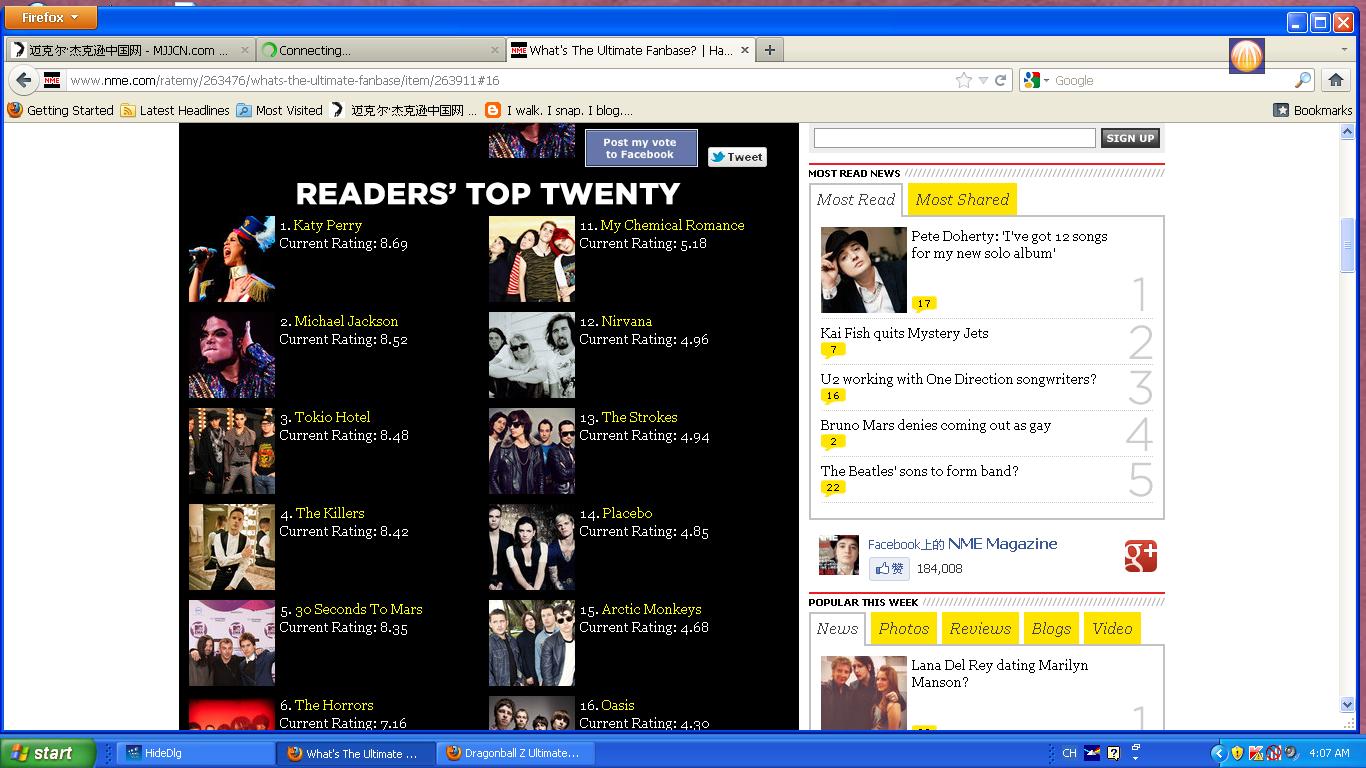Click the Firefox back arrow button
This screenshot has width=1366, height=768.
24,80
